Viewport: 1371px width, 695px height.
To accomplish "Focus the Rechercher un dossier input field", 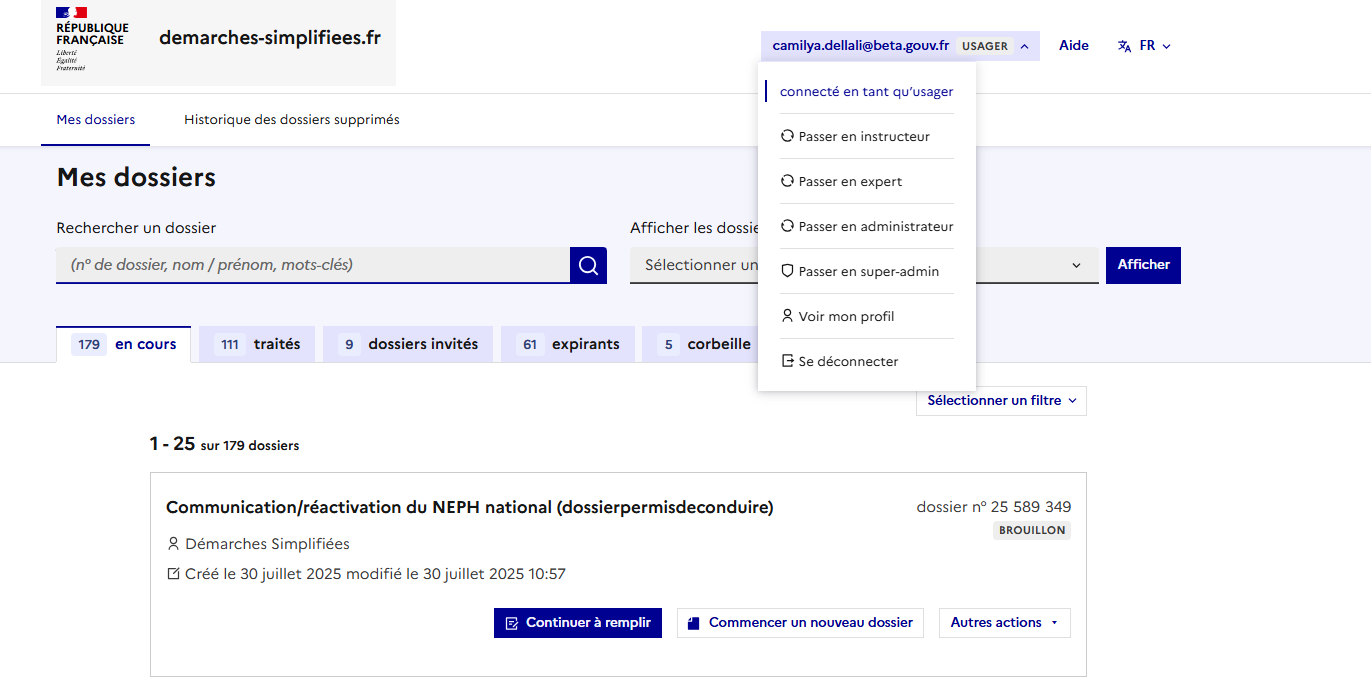I will pyautogui.click(x=313, y=265).
